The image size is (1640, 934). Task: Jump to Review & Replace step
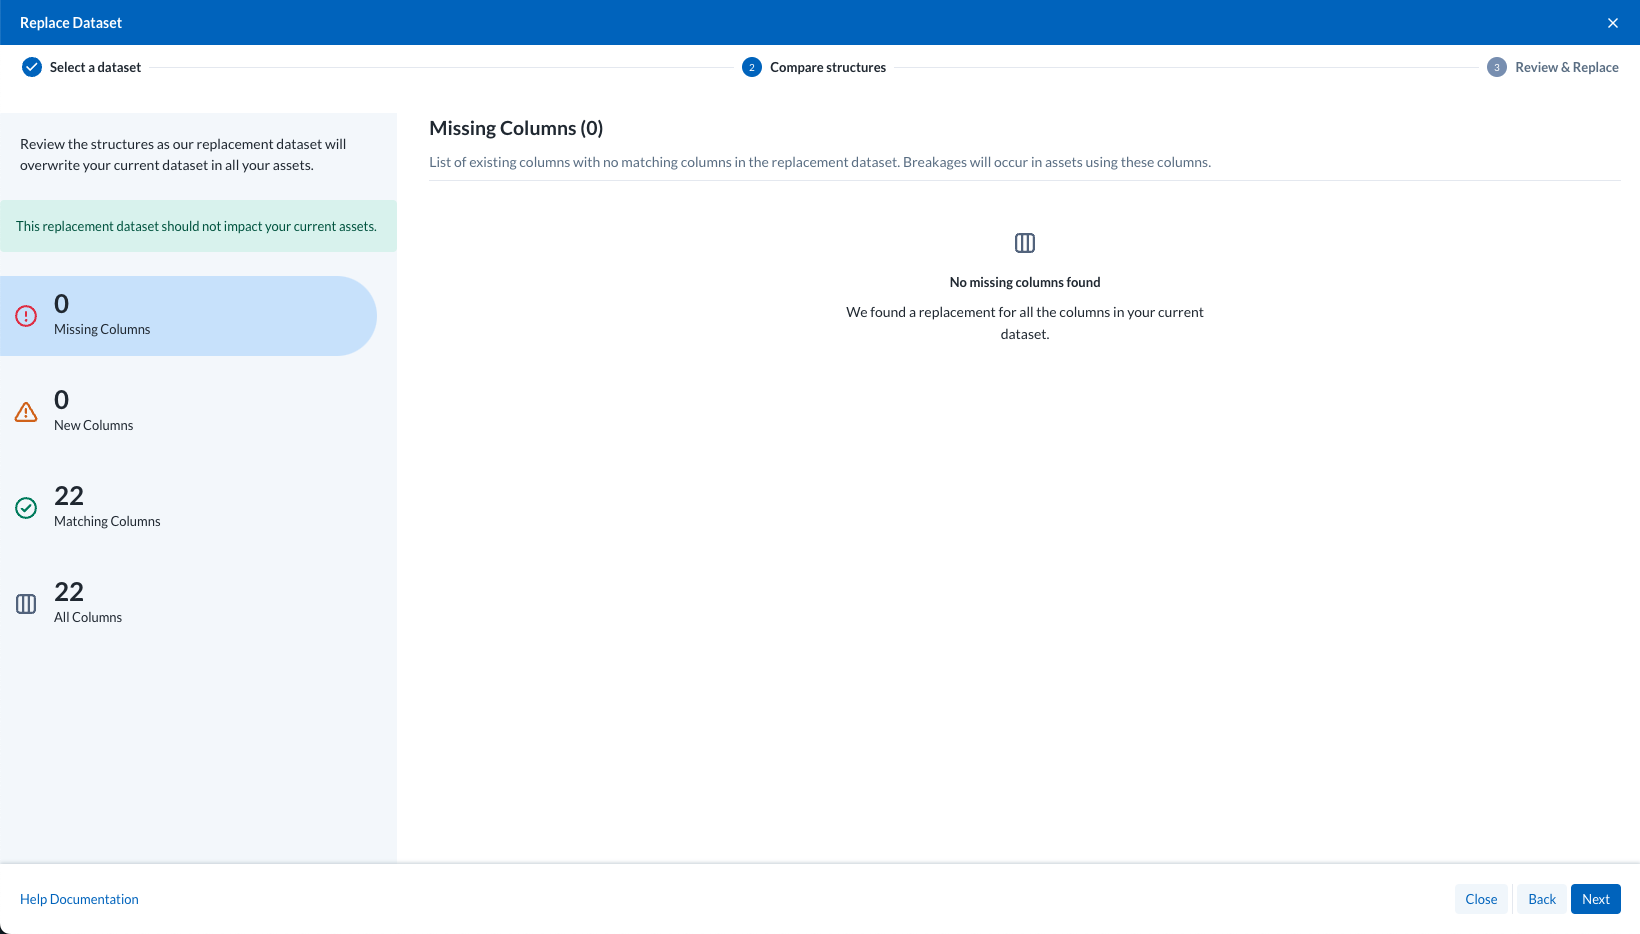pyautogui.click(x=1566, y=67)
